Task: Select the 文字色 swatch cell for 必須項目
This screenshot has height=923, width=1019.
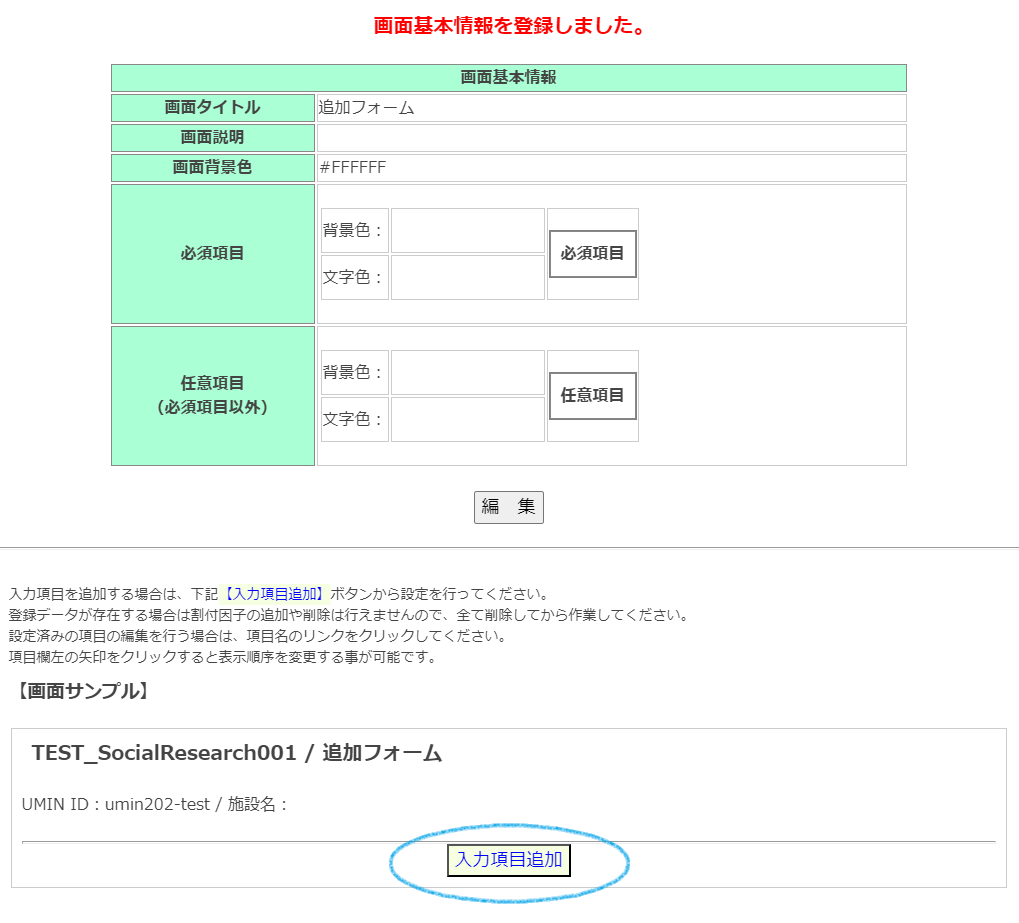Action: pos(467,278)
